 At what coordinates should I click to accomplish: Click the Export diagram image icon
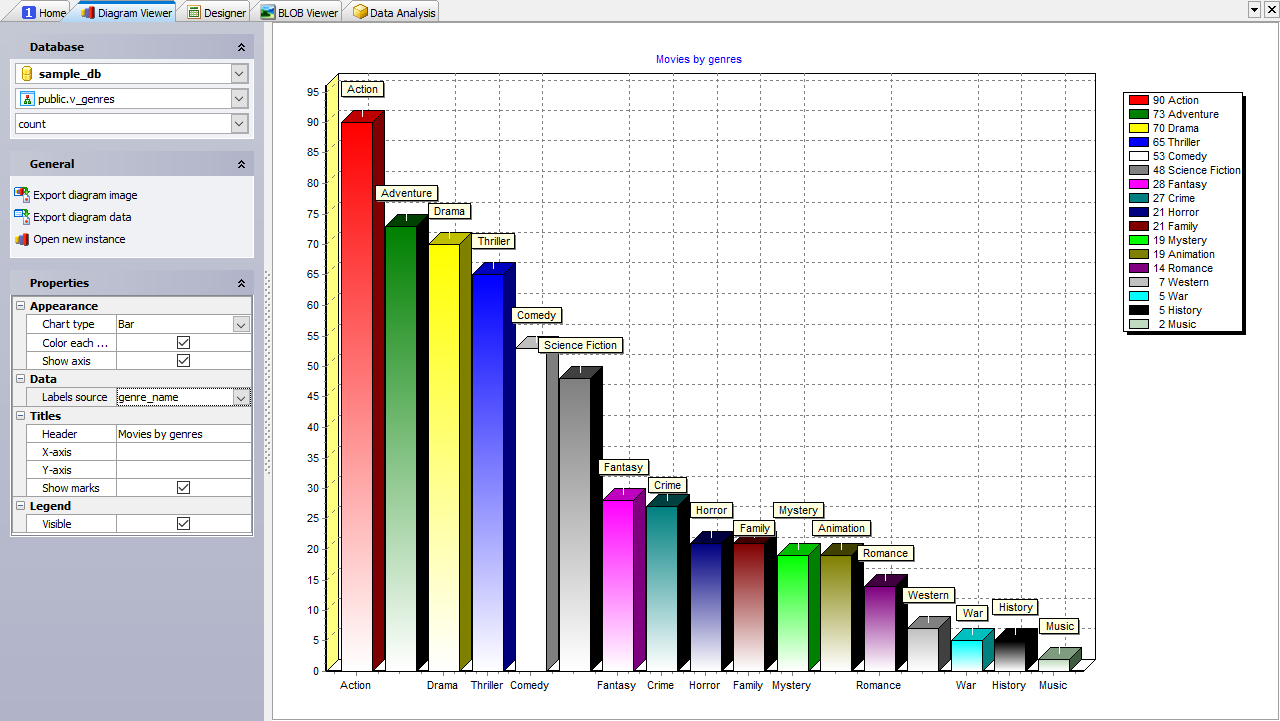pyautogui.click(x=22, y=195)
